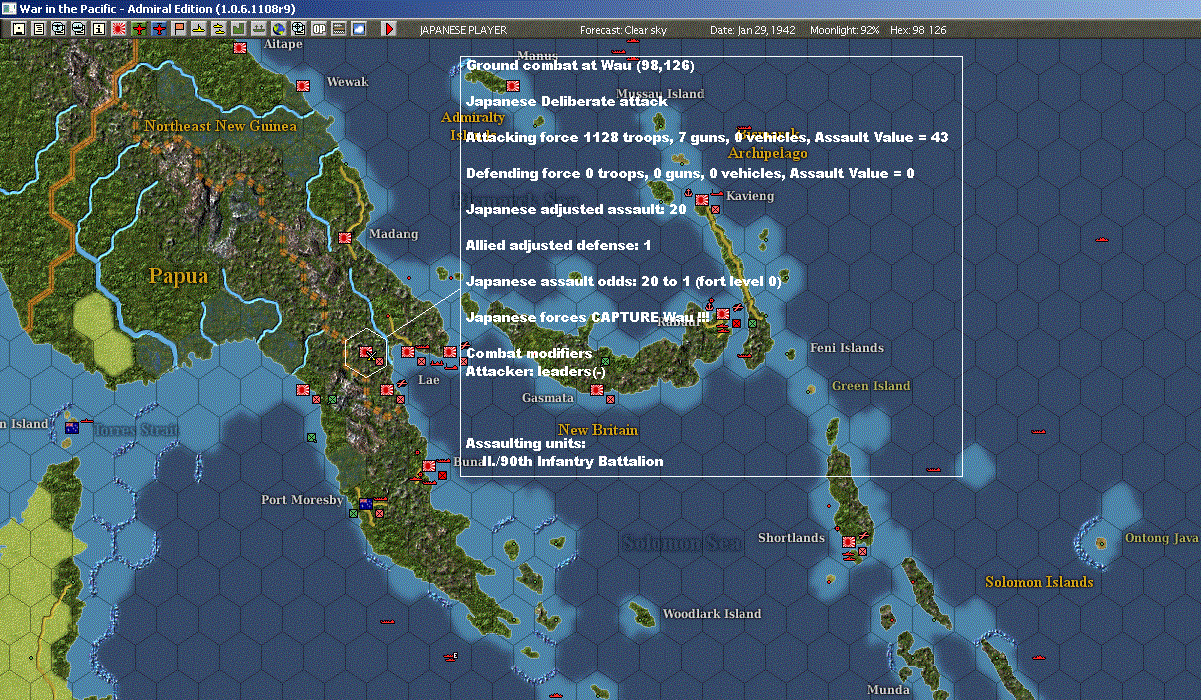Click the red play arrow to end turn
This screenshot has width=1201, height=700.
pyautogui.click(x=389, y=29)
